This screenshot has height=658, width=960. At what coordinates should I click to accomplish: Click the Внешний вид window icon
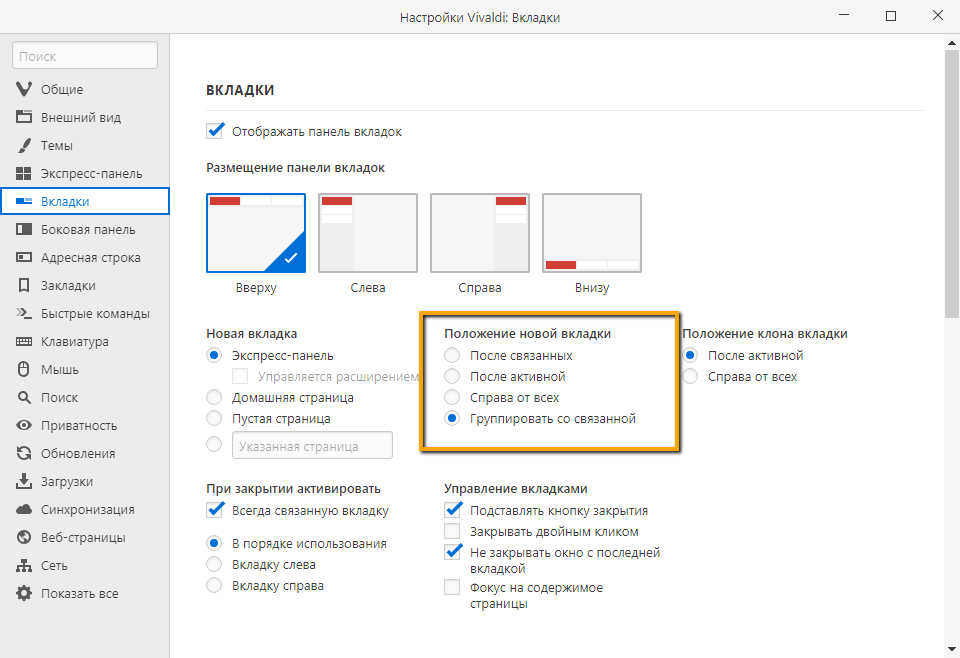pos(24,117)
